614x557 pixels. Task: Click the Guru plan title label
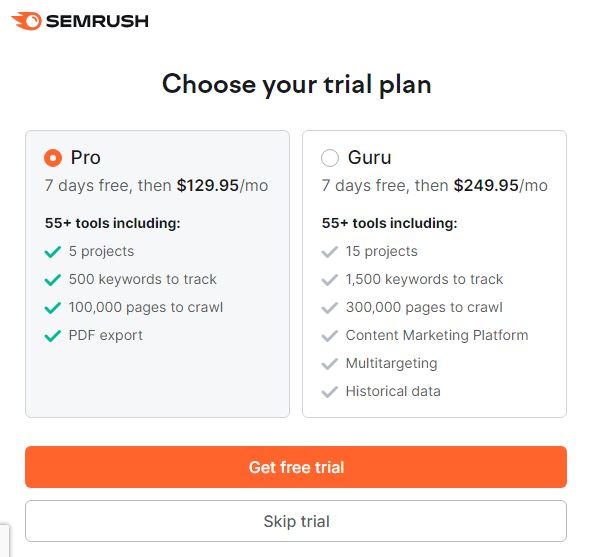(369, 157)
